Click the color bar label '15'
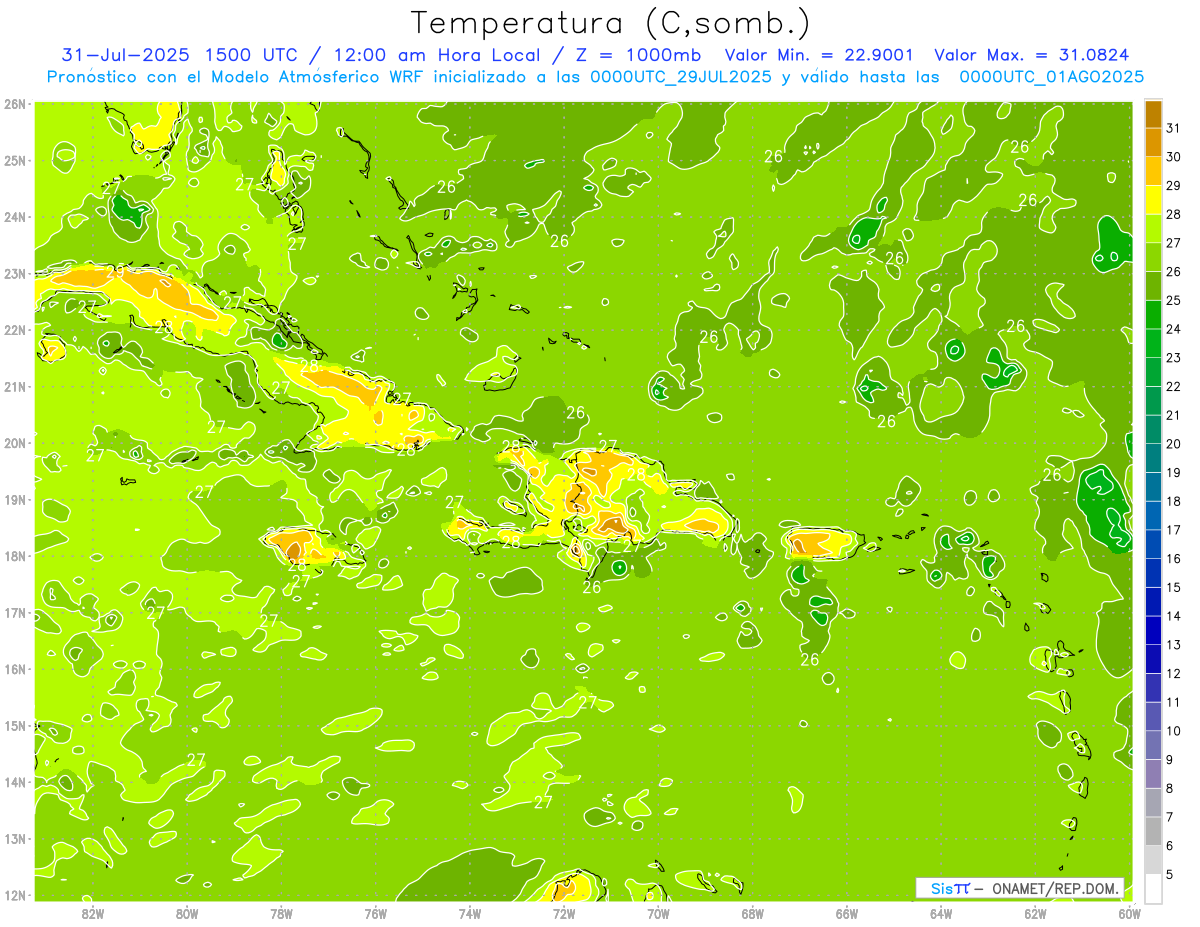 pyautogui.click(x=1173, y=588)
